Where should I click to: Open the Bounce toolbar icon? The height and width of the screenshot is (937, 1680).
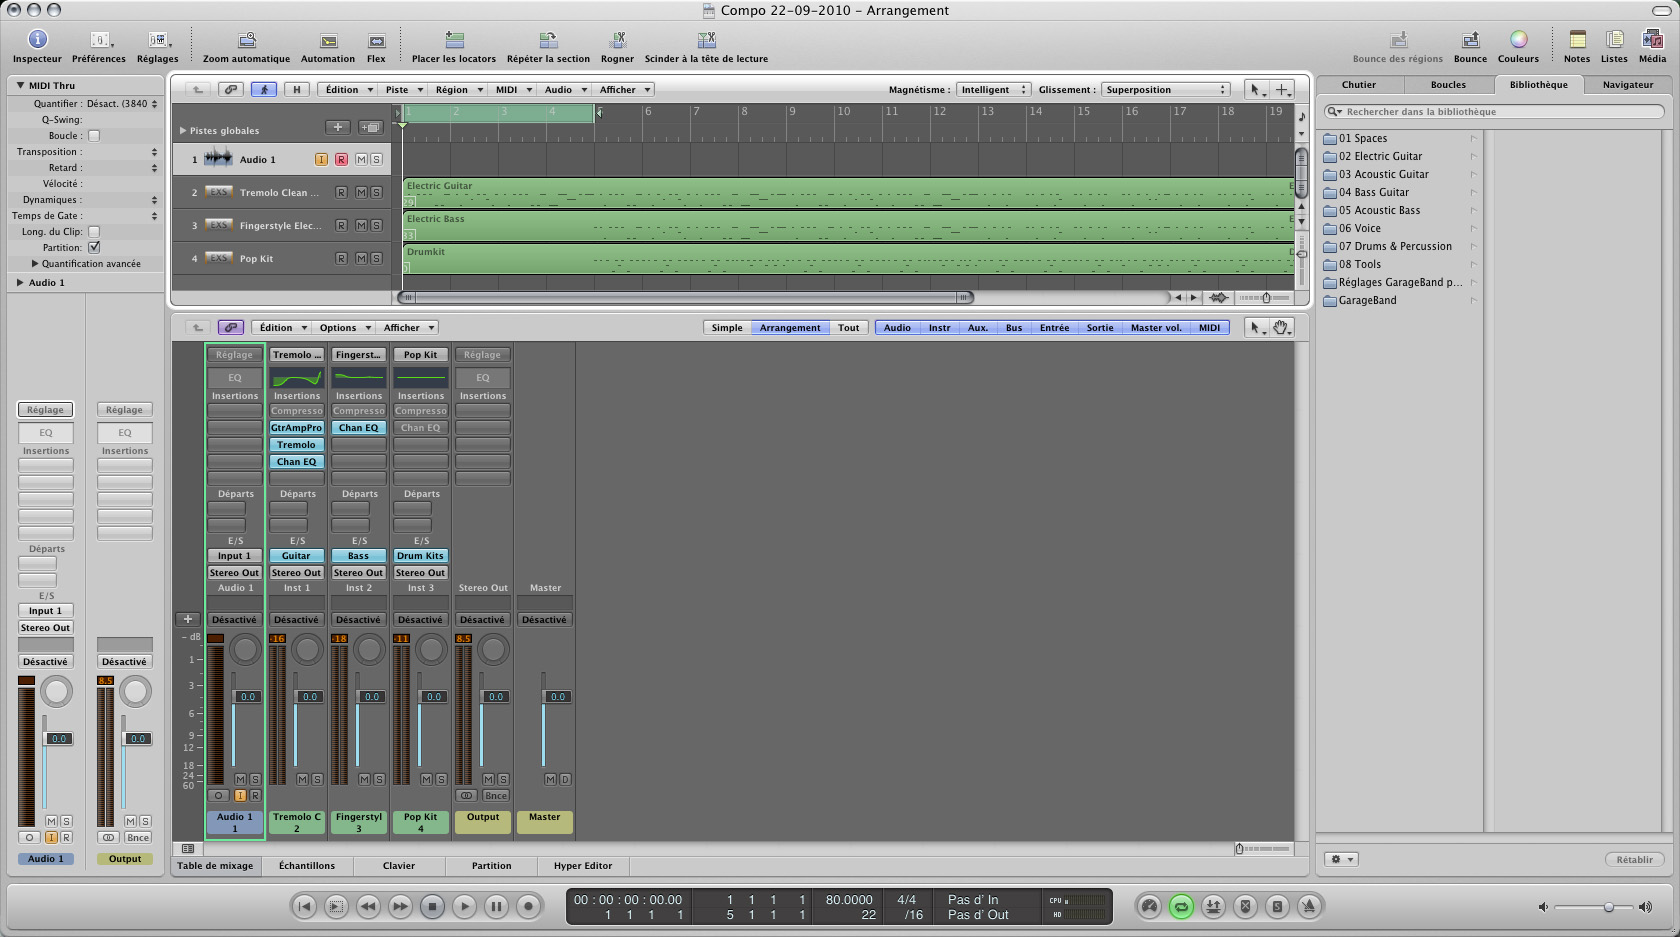(1470, 40)
